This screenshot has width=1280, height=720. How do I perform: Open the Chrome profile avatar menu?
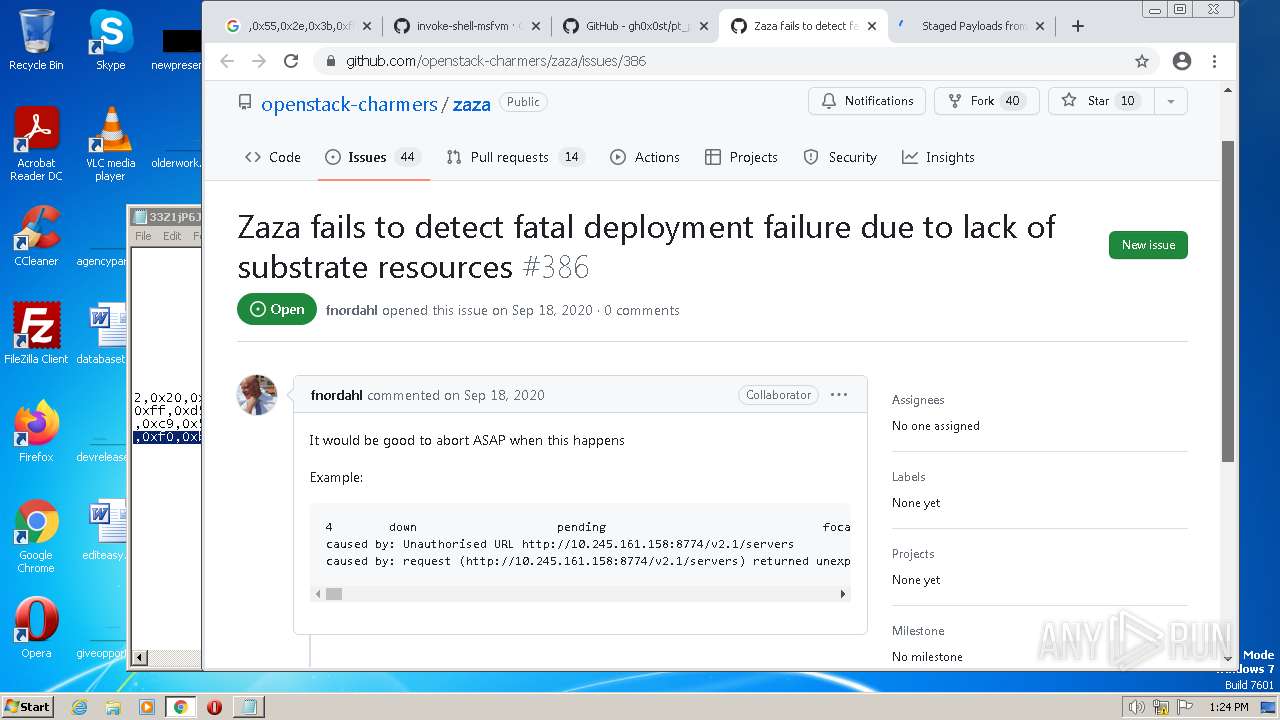(1182, 61)
